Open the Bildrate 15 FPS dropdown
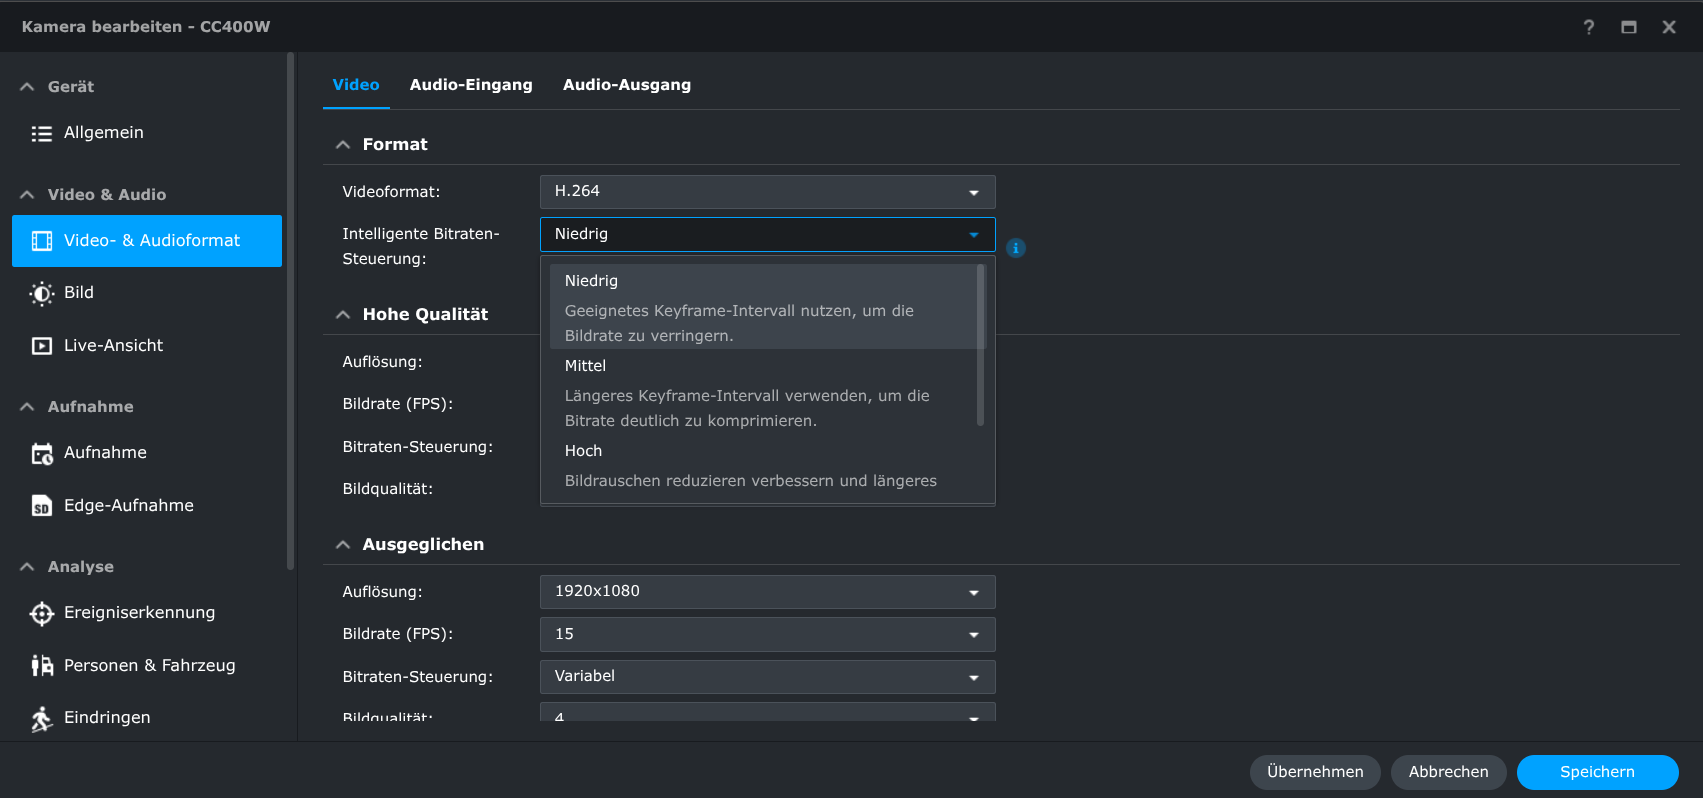Viewport: 1703px width, 798px height. point(767,634)
